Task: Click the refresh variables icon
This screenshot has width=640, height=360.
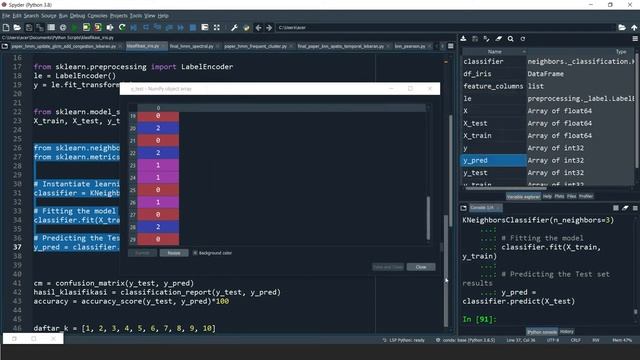Action: click(522, 39)
